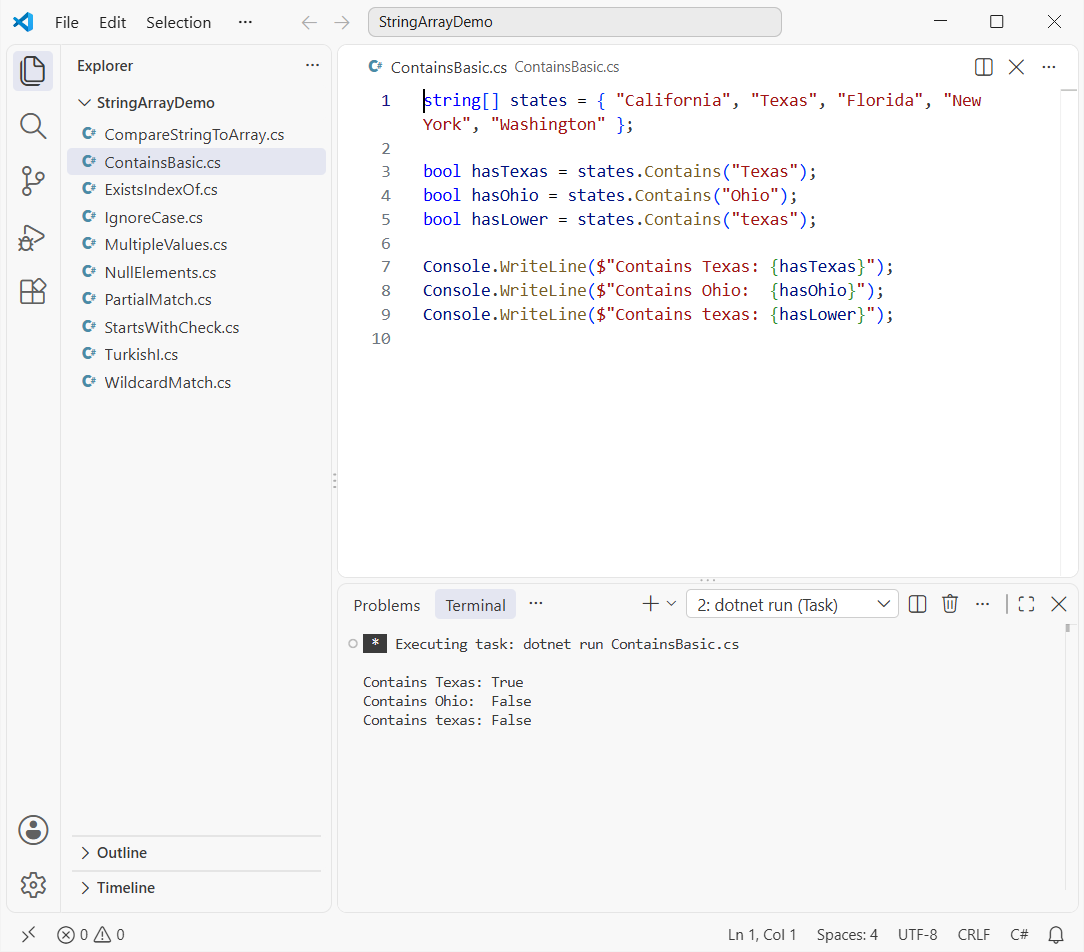Open terminal panel more actions ellipsis
Viewport: 1084px width, 952px height.
coord(982,604)
